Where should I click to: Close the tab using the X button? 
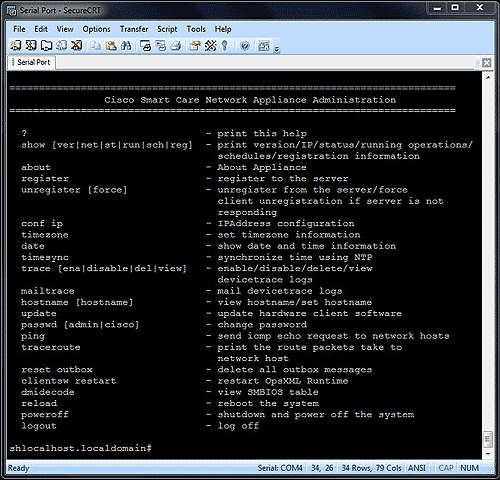(x=487, y=62)
